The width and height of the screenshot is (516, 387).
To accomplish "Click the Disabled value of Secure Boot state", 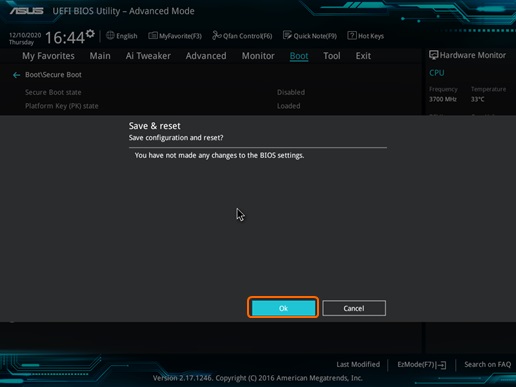I will click(x=291, y=92).
